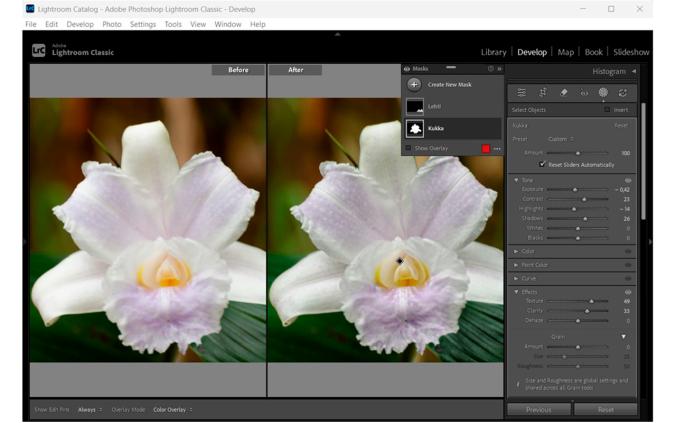The width and height of the screenshot is (676, 423).
Task: Expand the Color section triangle
Action: 516,251
